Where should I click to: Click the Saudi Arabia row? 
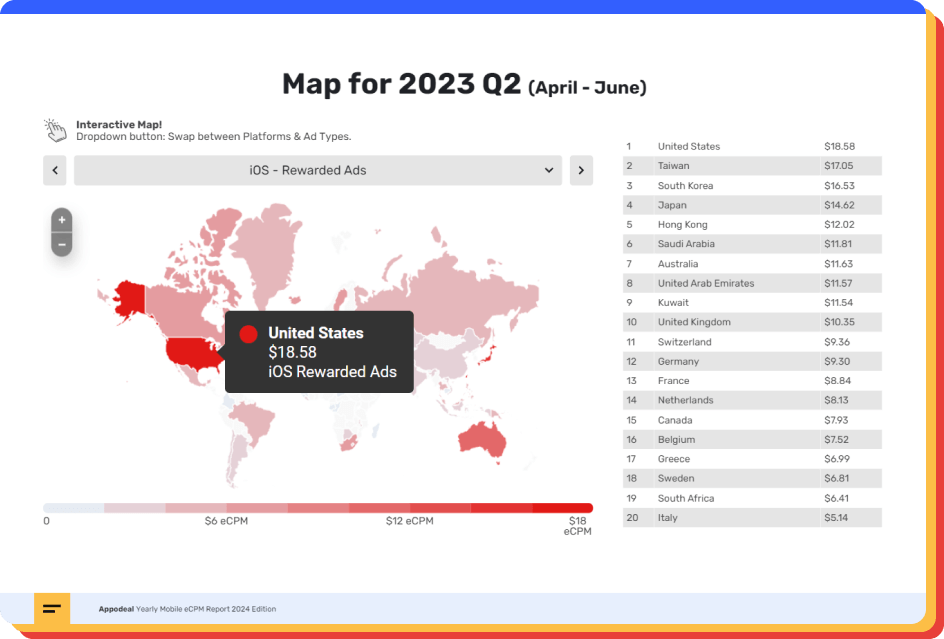click(752, 244)
